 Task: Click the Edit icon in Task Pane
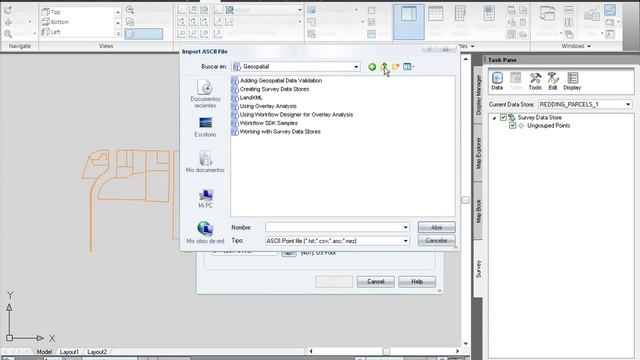click(553, 81)
